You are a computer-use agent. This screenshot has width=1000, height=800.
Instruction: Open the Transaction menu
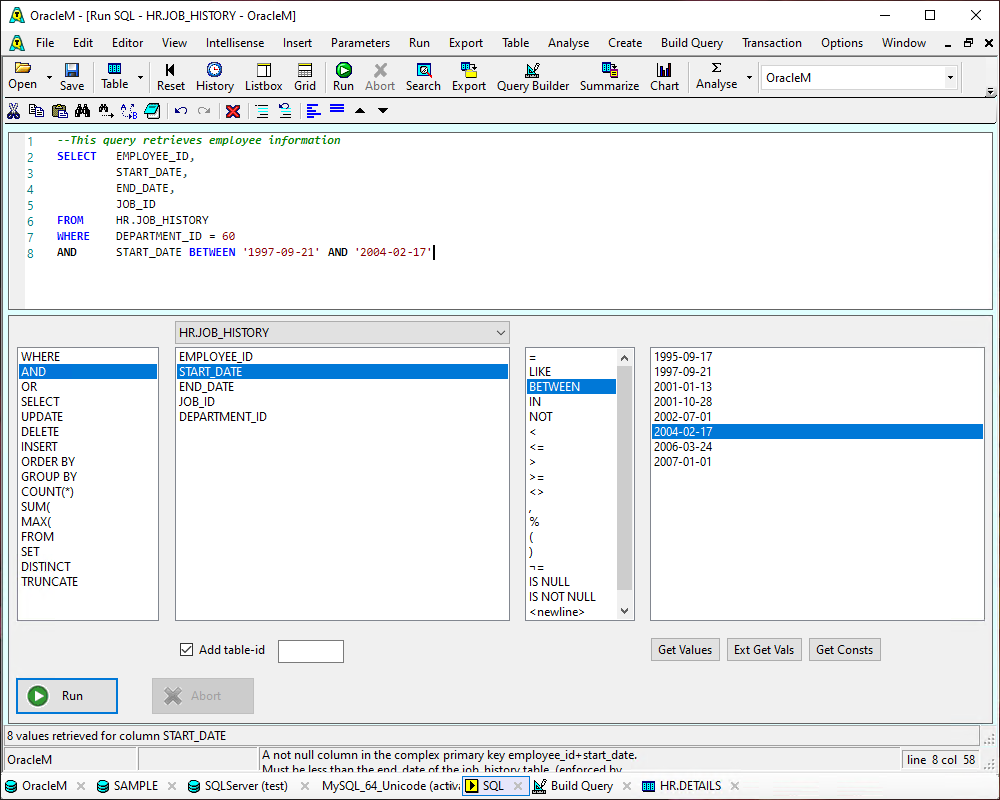[772, 43]
